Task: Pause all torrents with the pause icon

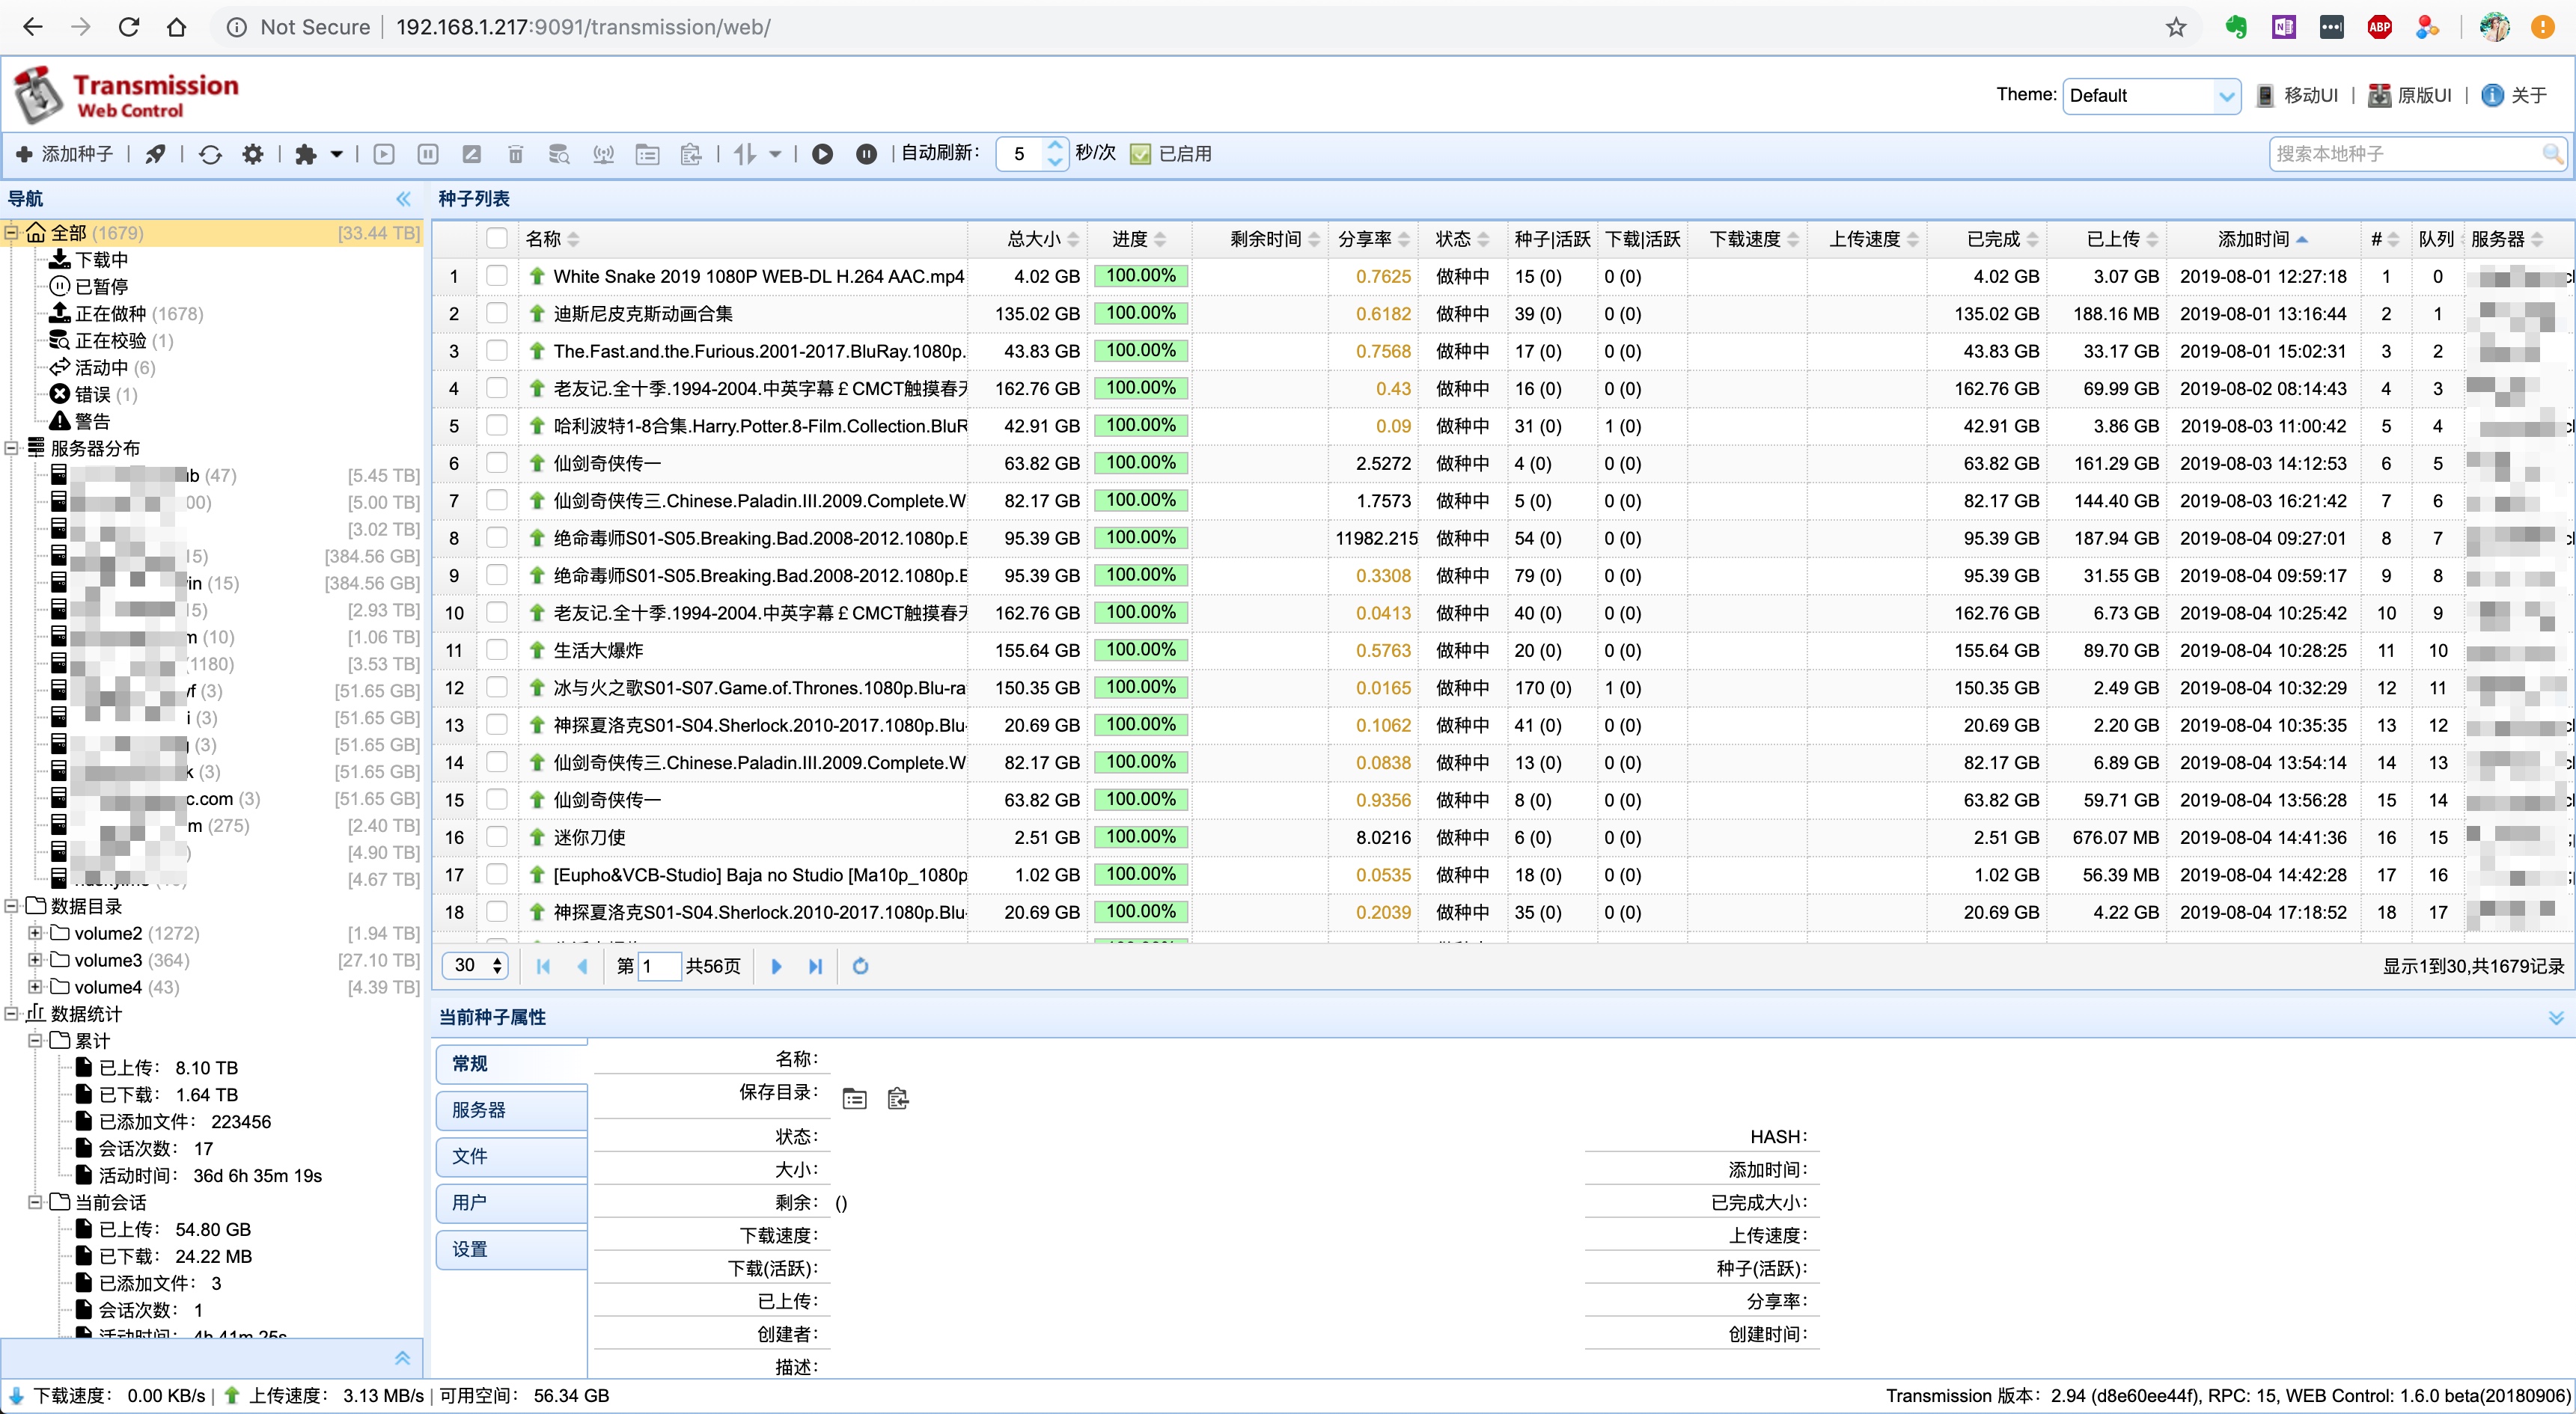Action: pos(866,153)
